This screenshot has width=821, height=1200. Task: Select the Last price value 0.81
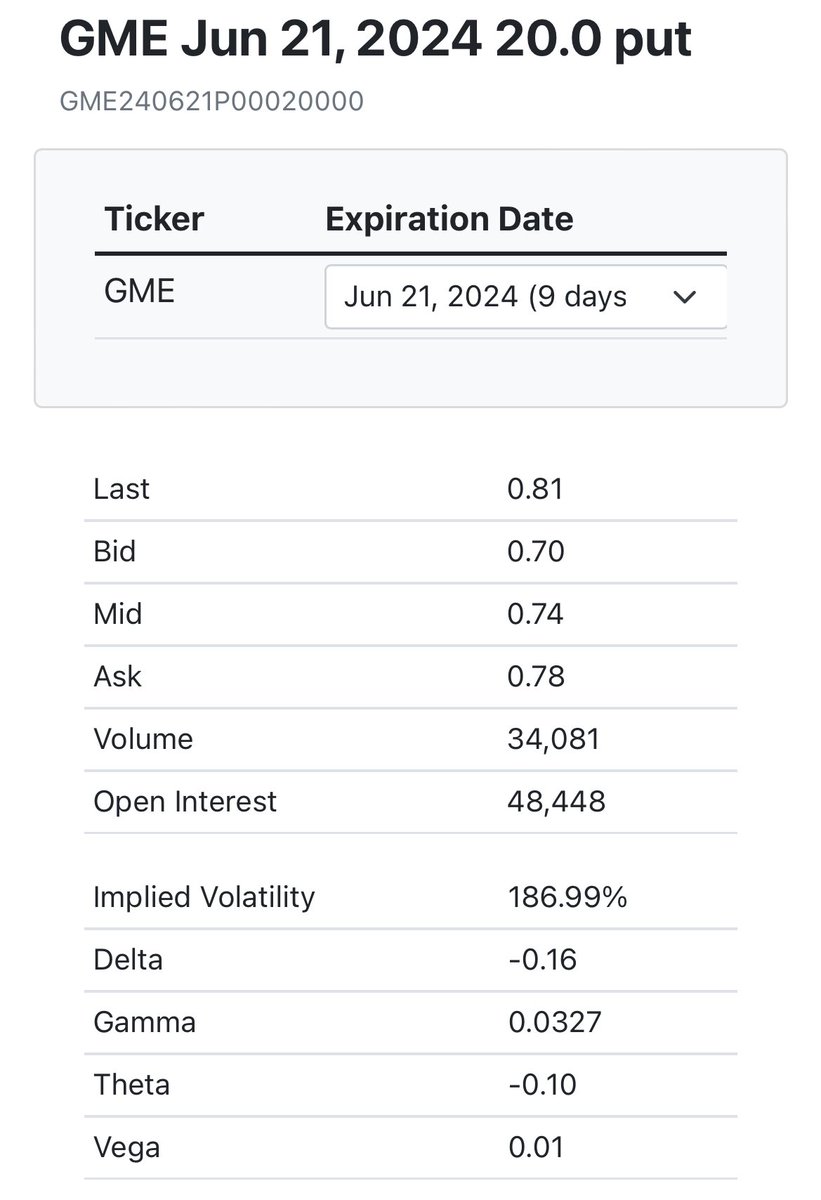coord(535,489)
